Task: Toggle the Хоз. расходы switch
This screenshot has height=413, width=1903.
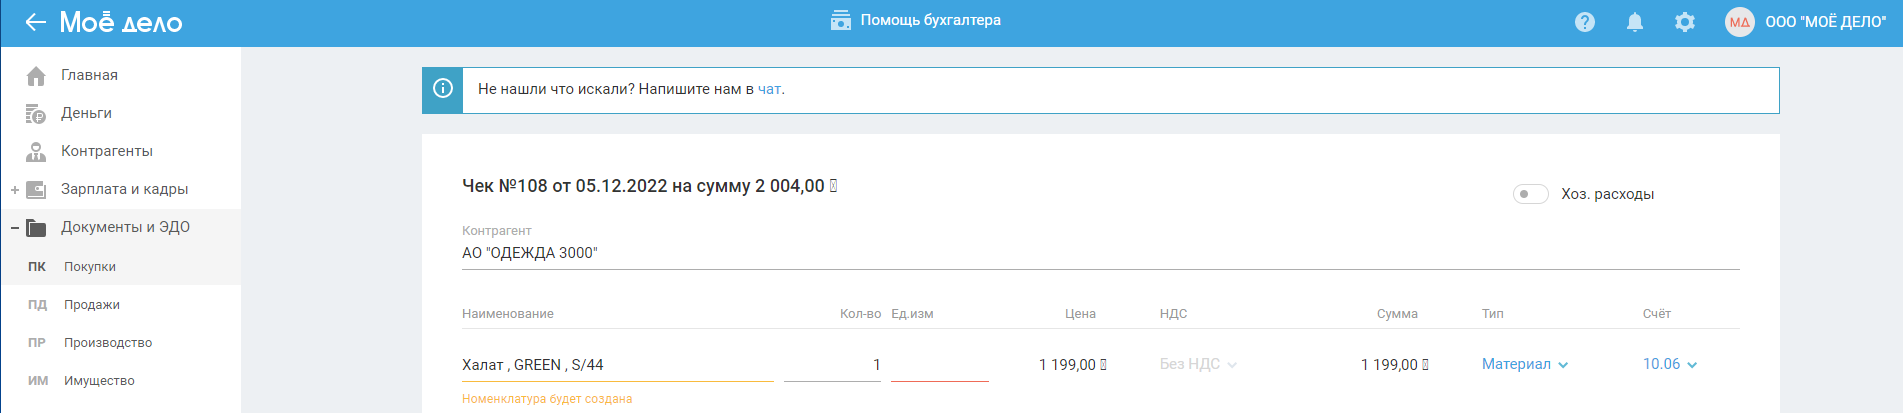Action: (1530, 194)
